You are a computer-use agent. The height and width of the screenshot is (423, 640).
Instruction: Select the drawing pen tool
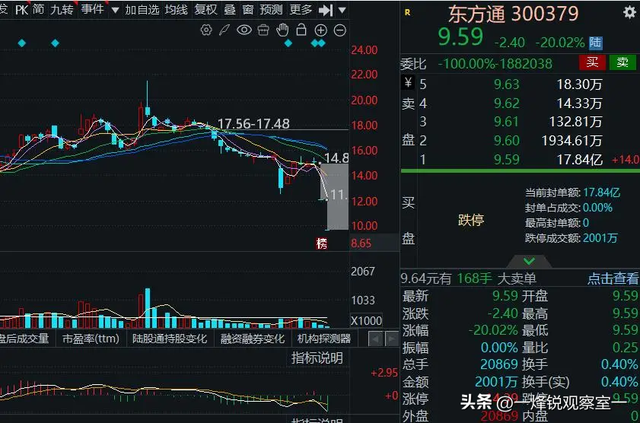pyautogui.click(x=224, y=30)
